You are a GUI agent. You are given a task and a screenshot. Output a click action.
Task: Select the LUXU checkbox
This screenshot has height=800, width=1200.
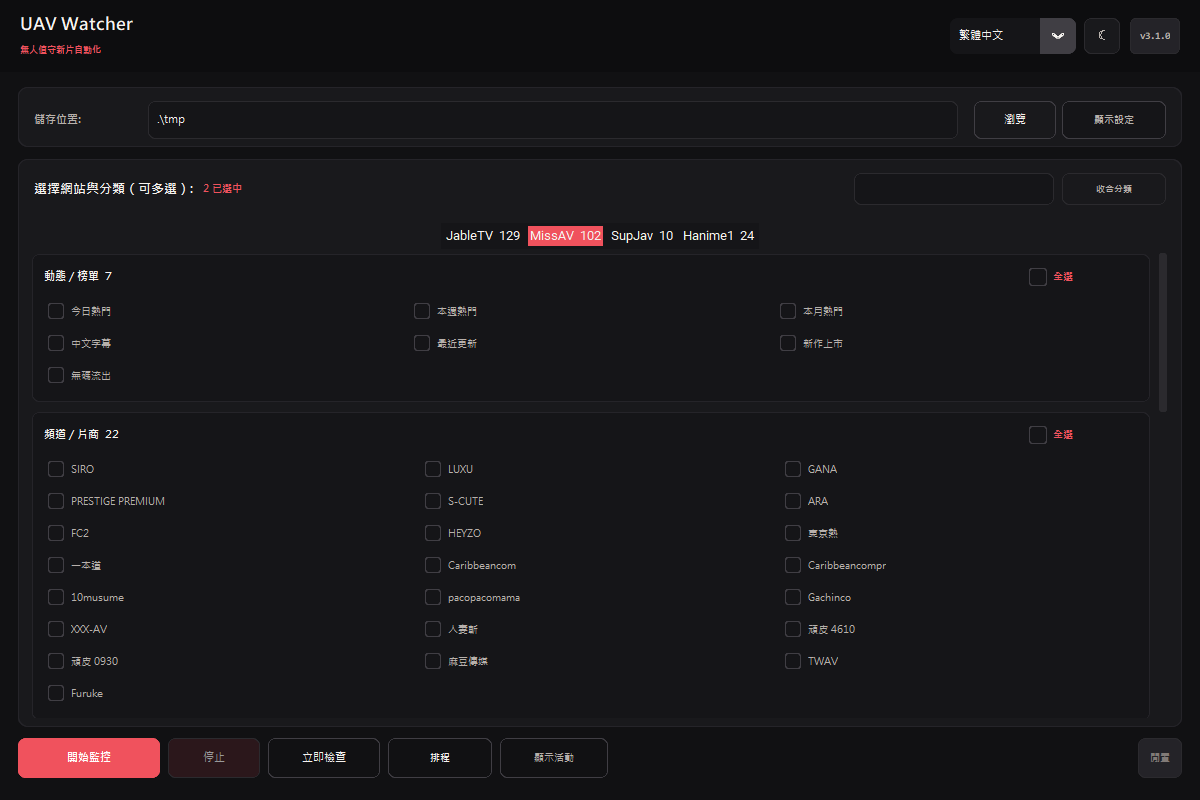coord(433,469)
